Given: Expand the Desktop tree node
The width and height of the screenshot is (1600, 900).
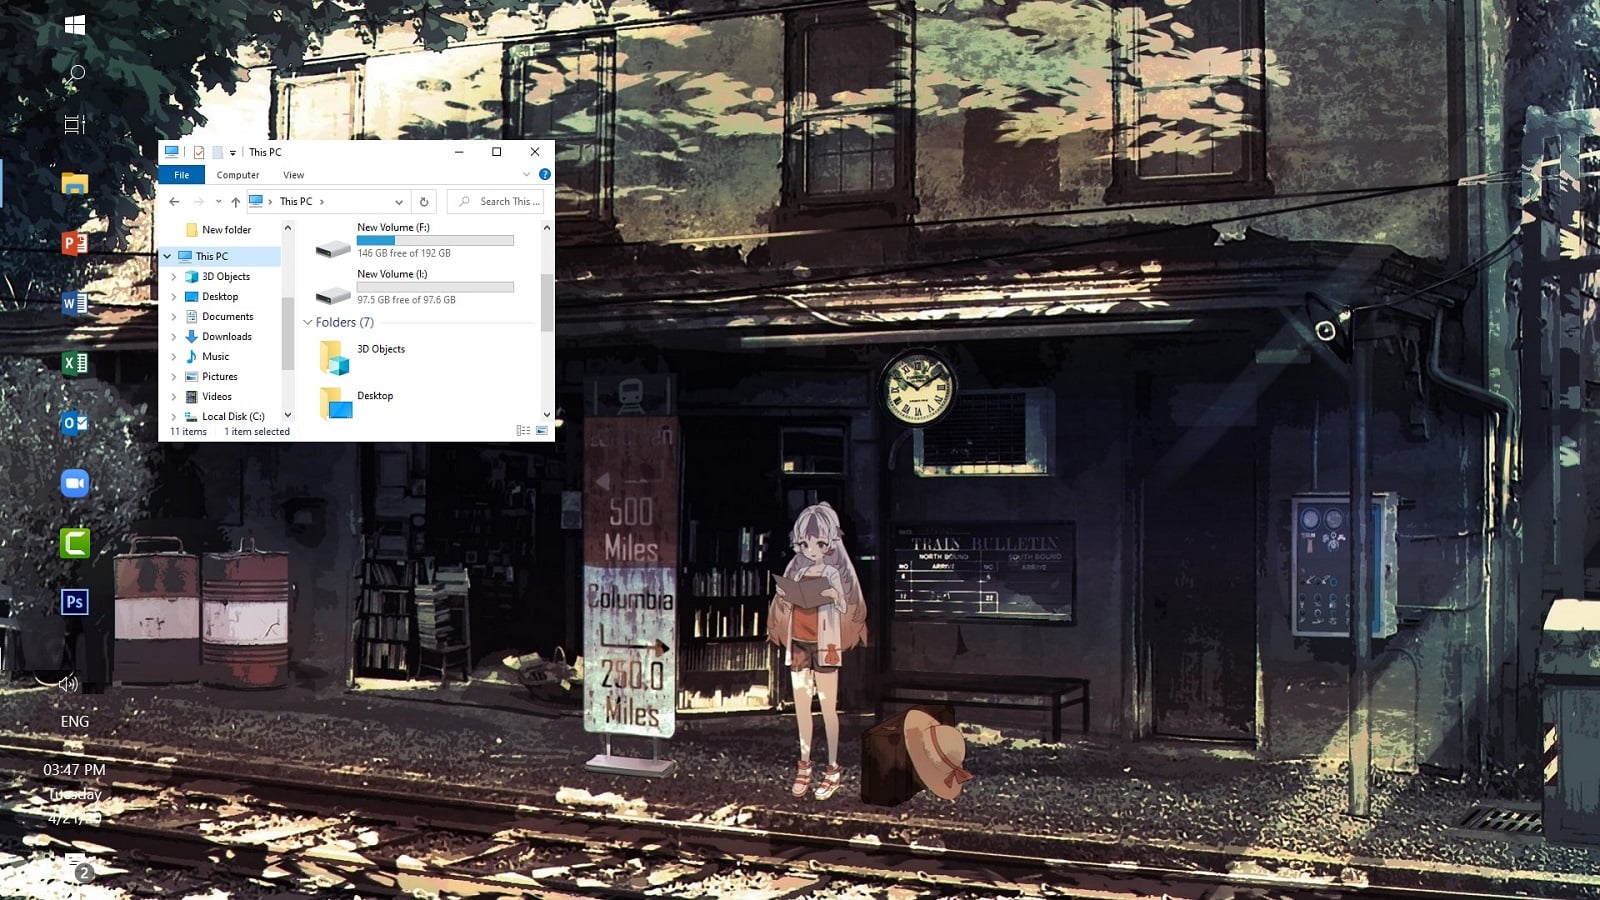Looking at the screenshot, I should (x=174, y=297).
